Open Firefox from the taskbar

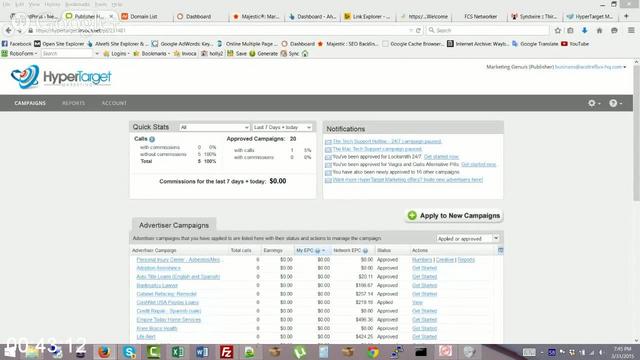[x=104, y=351]
